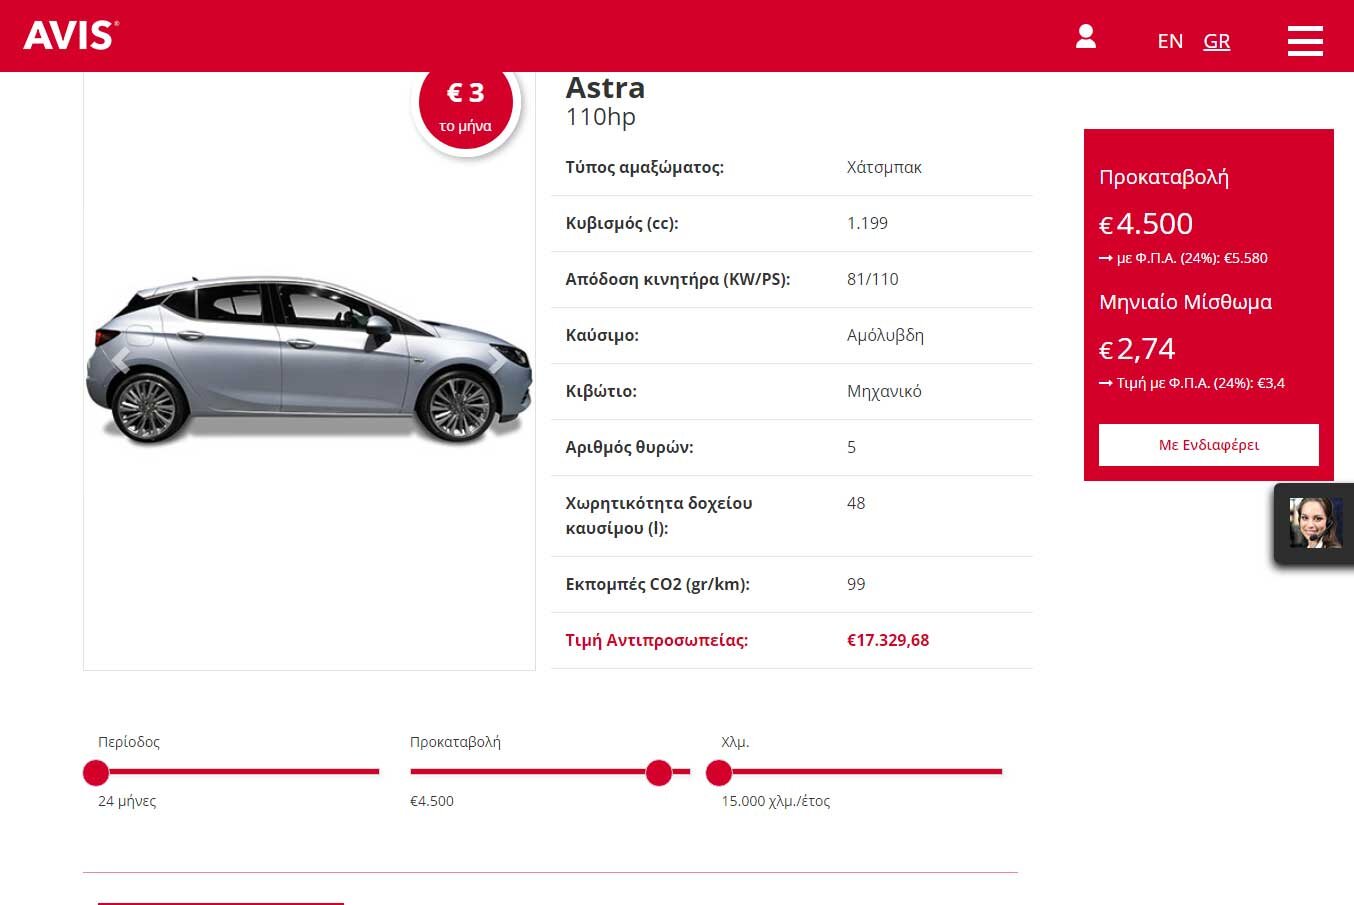Open the hamburger menu
The image size is (1354, 905).
[1305, 40]
